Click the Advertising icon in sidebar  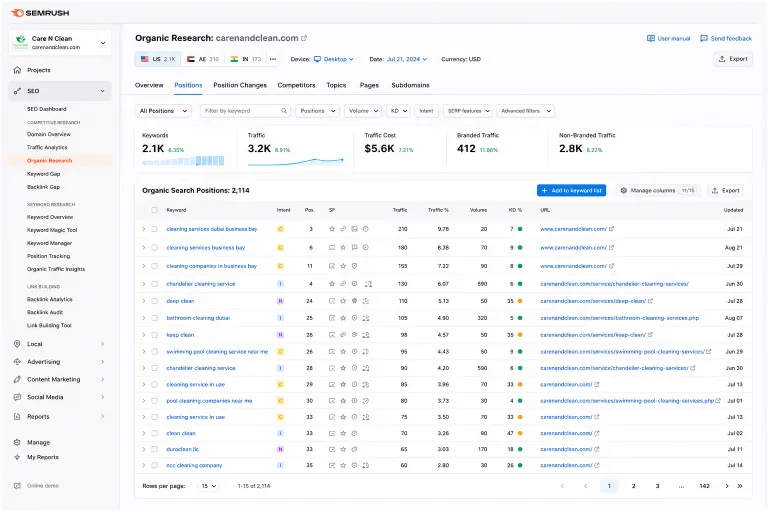pos(17,362)
